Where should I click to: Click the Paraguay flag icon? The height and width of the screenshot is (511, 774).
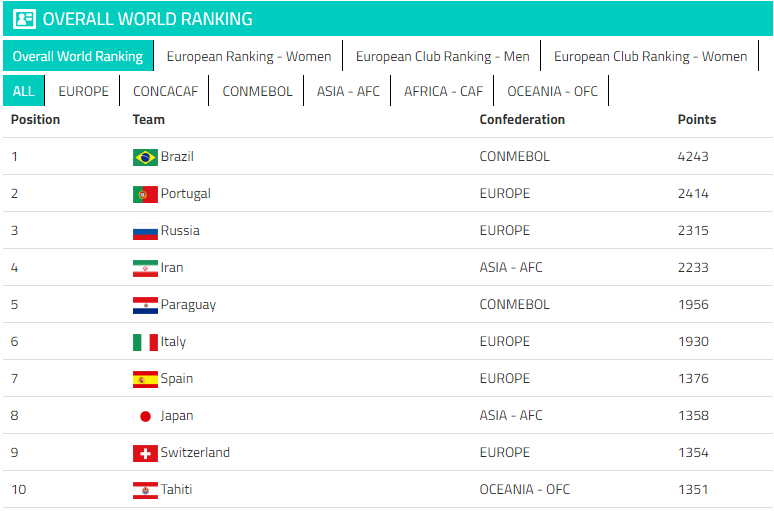pos(145,305)
